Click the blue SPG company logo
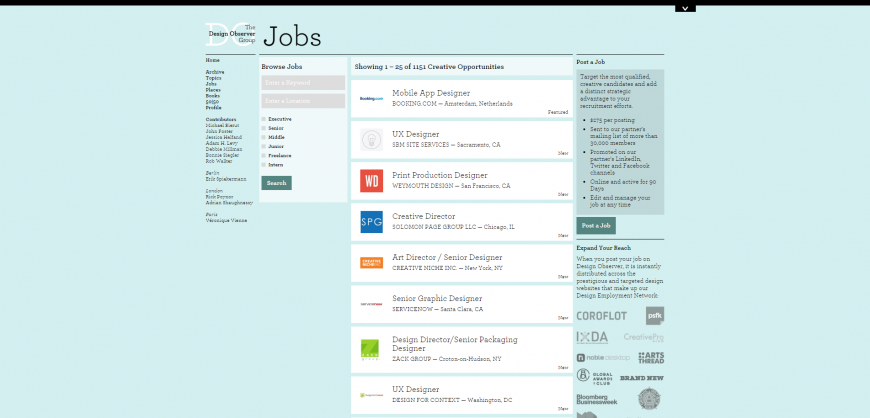This screenshot has width=870, height=418. (371, 222)
